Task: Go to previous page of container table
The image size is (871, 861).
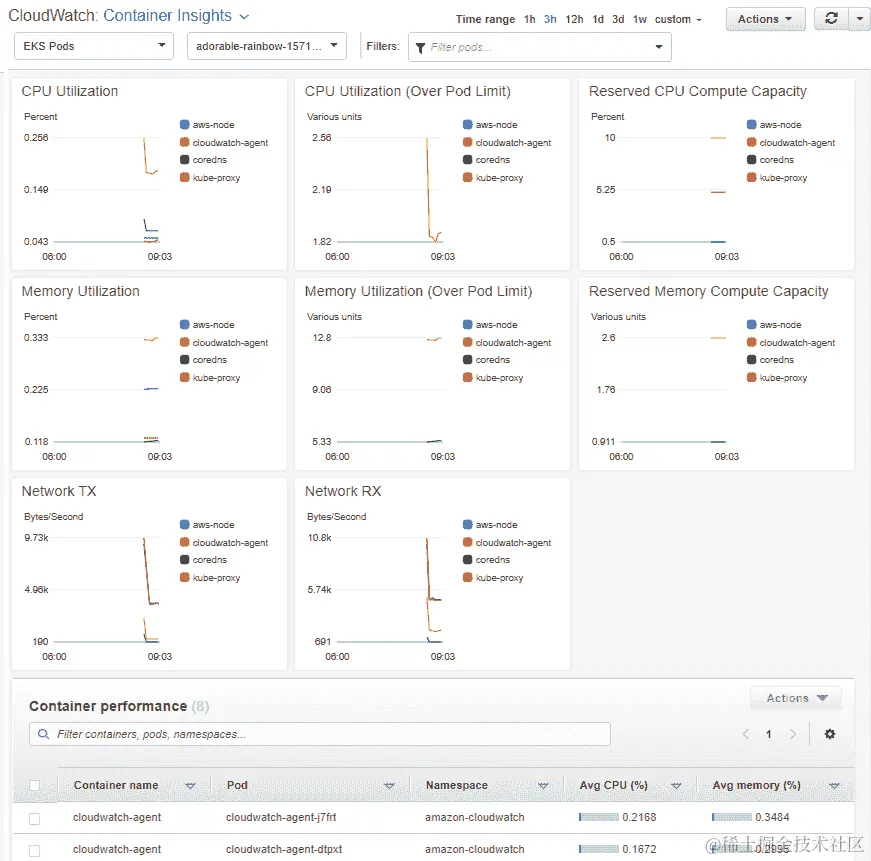Action: click(746, 734)
